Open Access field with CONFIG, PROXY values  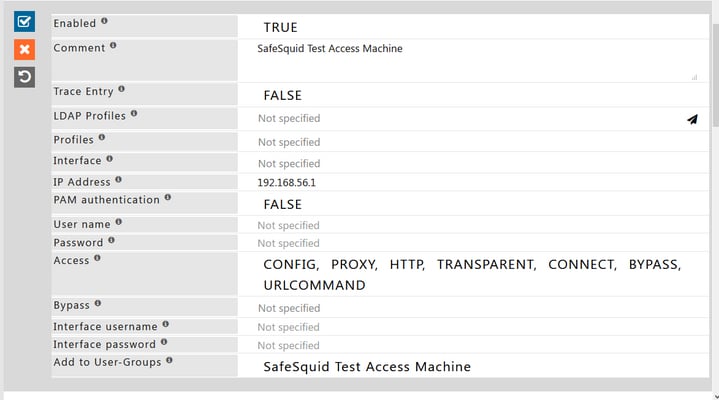tap(473, 274)
